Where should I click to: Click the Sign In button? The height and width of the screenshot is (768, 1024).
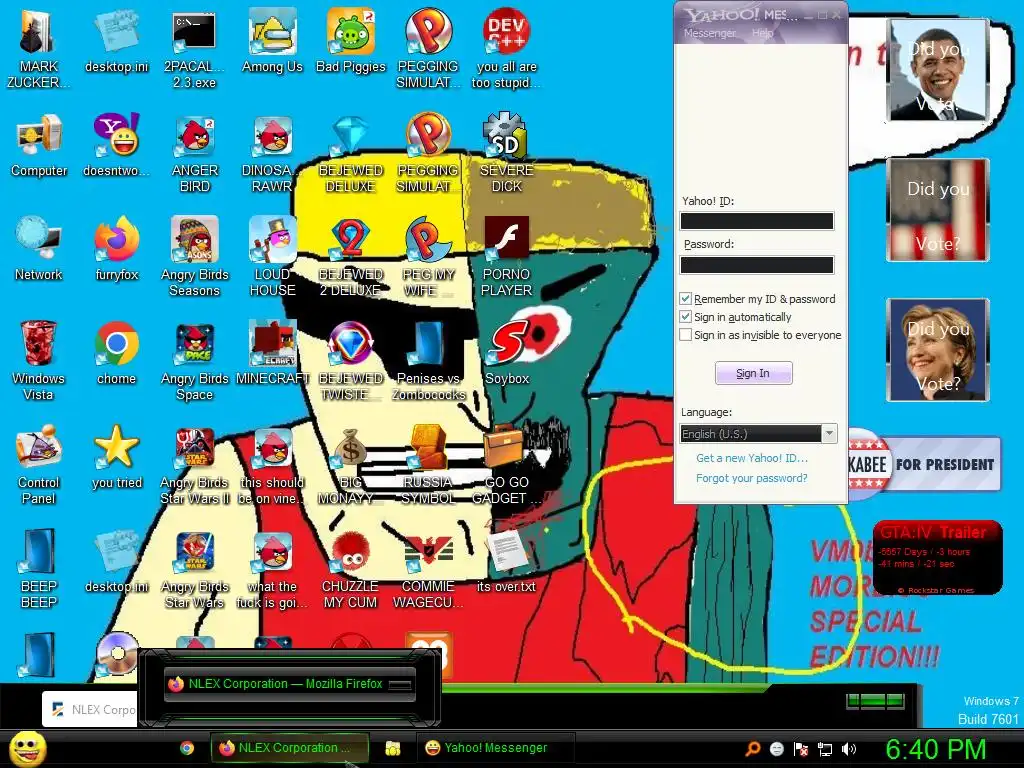[x=754, y=373]
